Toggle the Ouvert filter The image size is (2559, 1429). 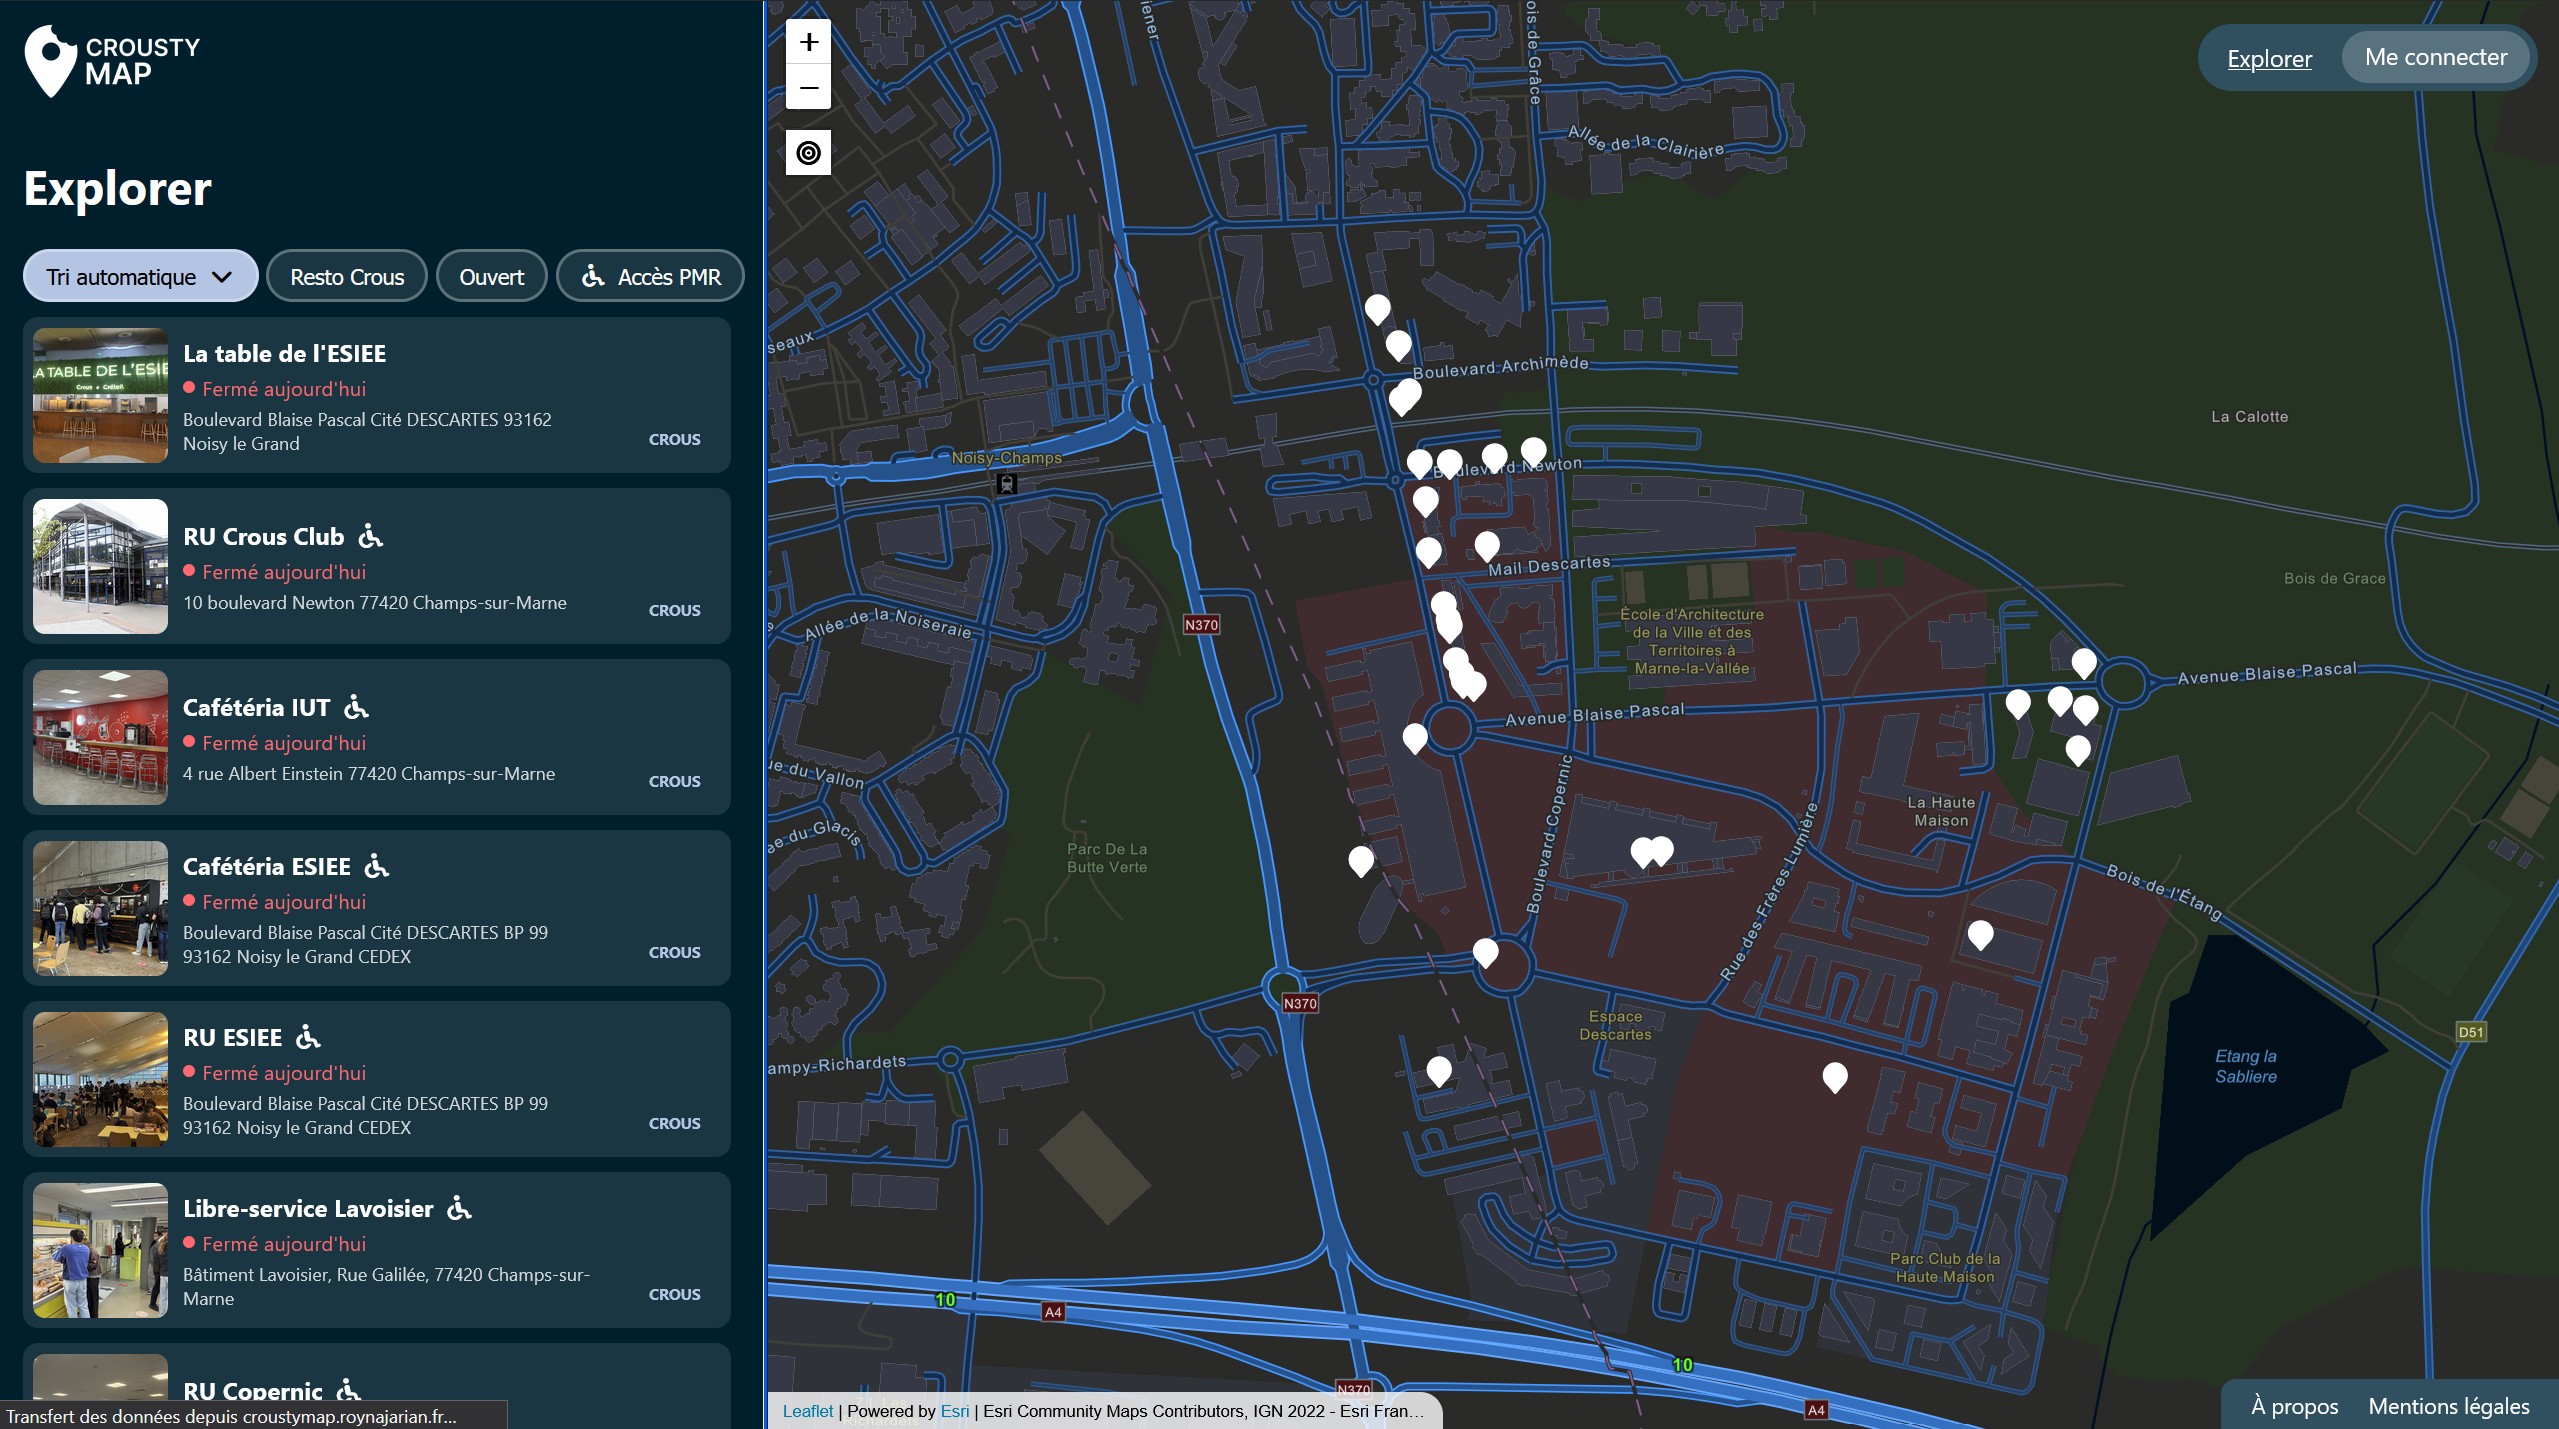492,276
